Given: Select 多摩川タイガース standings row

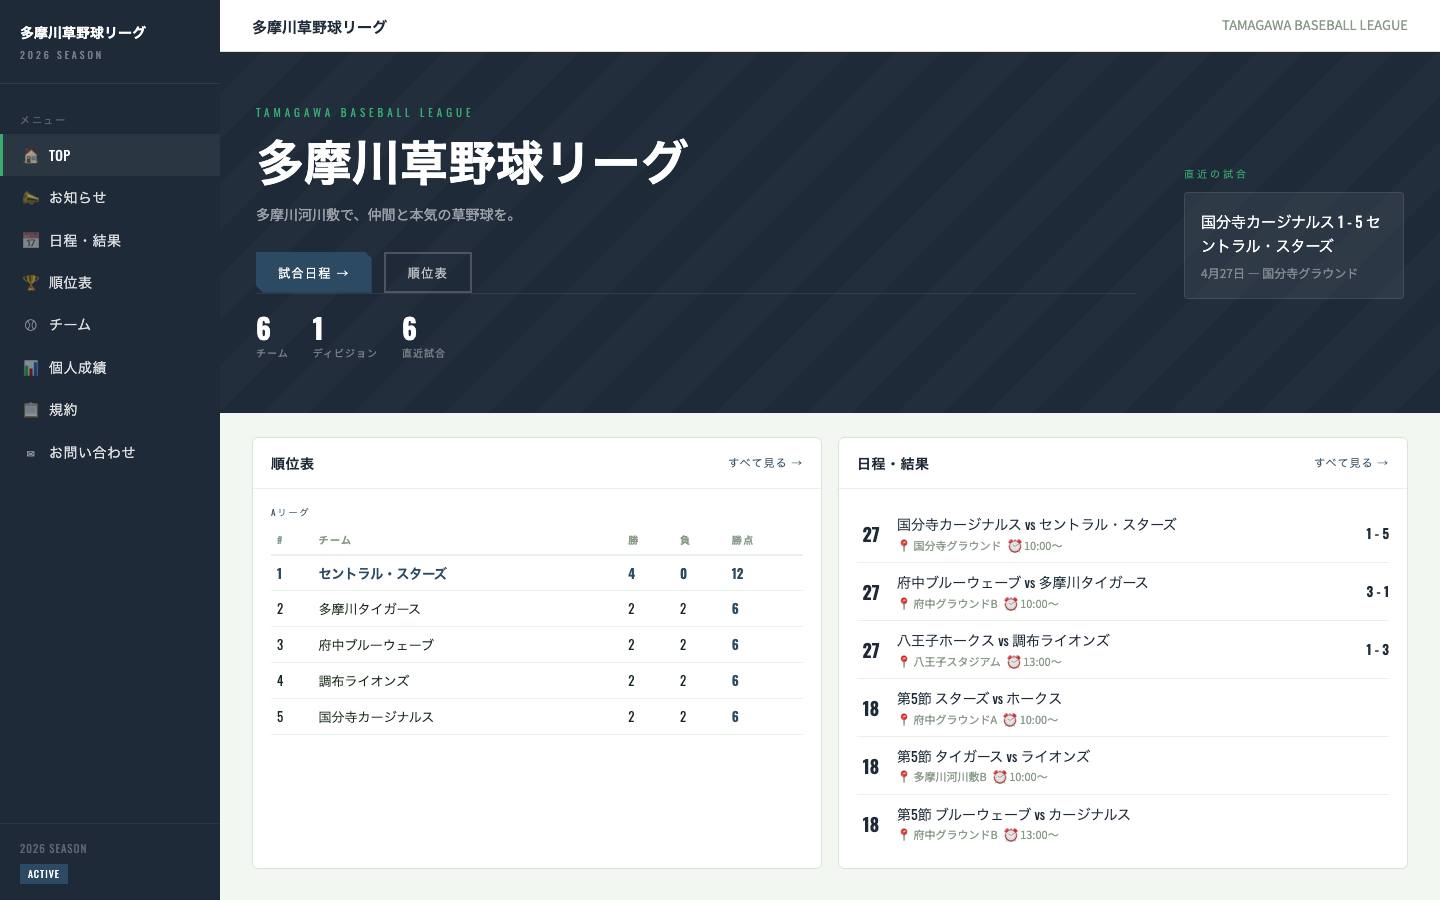Looking at the screenshot, I should 537,609.
